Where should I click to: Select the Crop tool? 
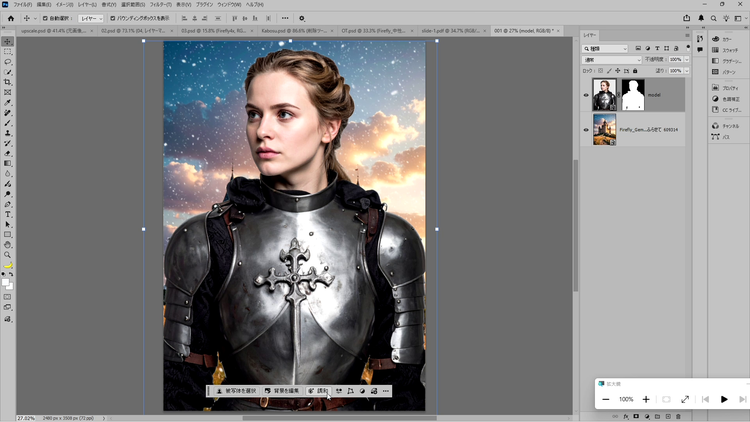8,82
